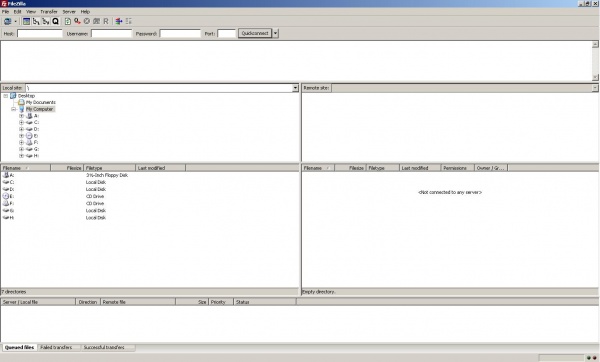Image resolution: width=600 pixels, height=362 pixels.
Task: Switch to the Failed transfers tab
Action: (56, 347)
